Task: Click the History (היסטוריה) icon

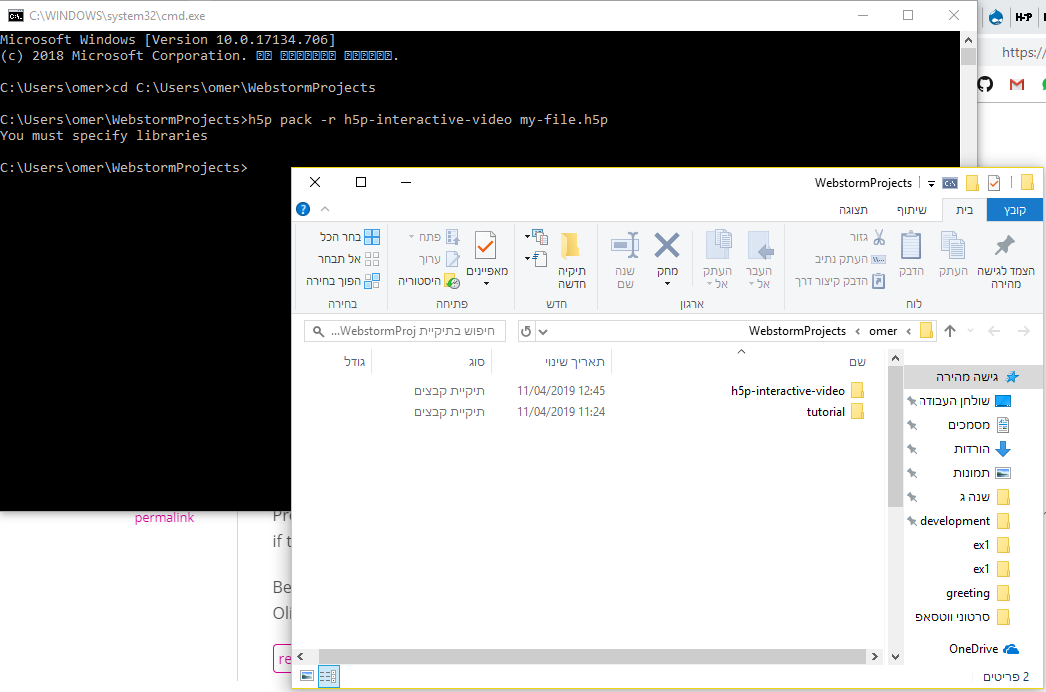Action: [452, 281]
